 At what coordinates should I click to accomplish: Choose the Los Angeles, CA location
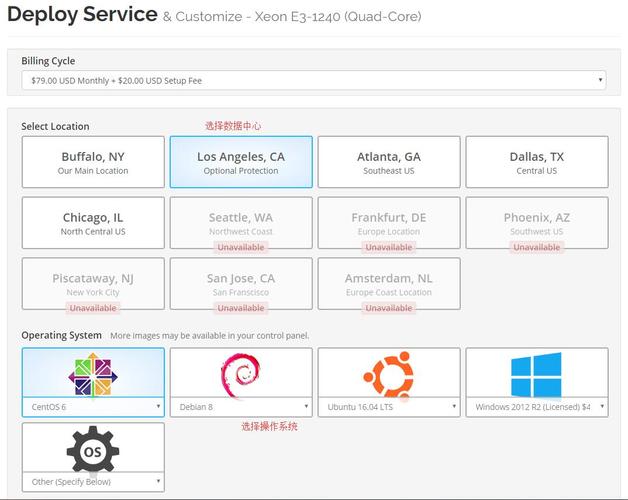[x=241, y=162]
